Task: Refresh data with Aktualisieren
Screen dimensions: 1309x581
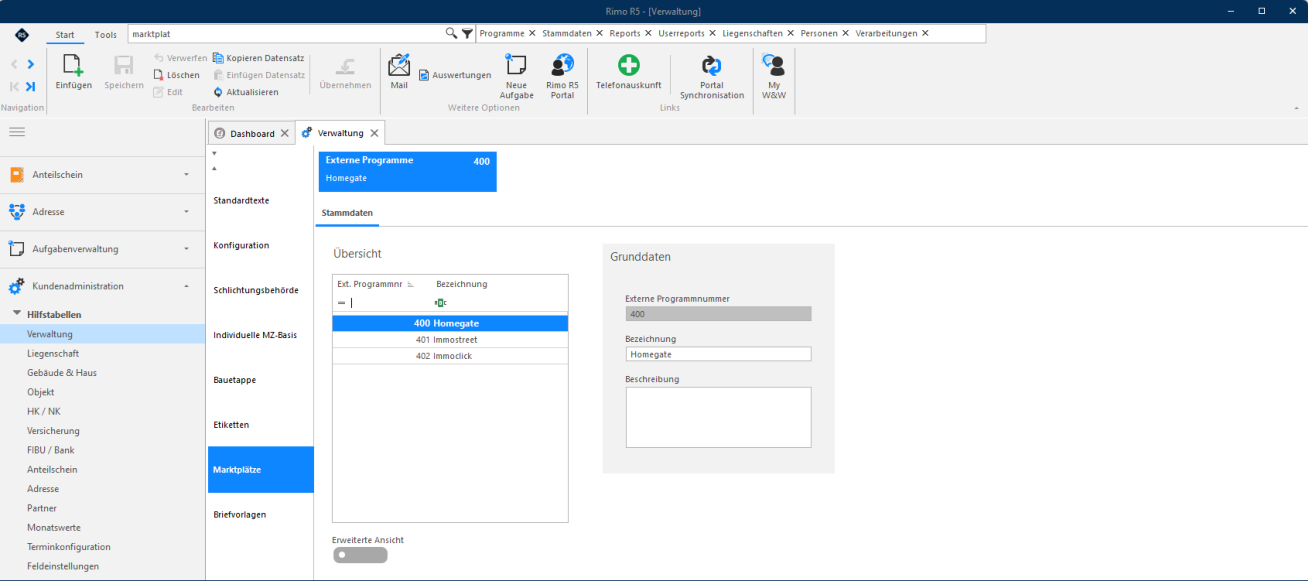Action: pos(245,92)
